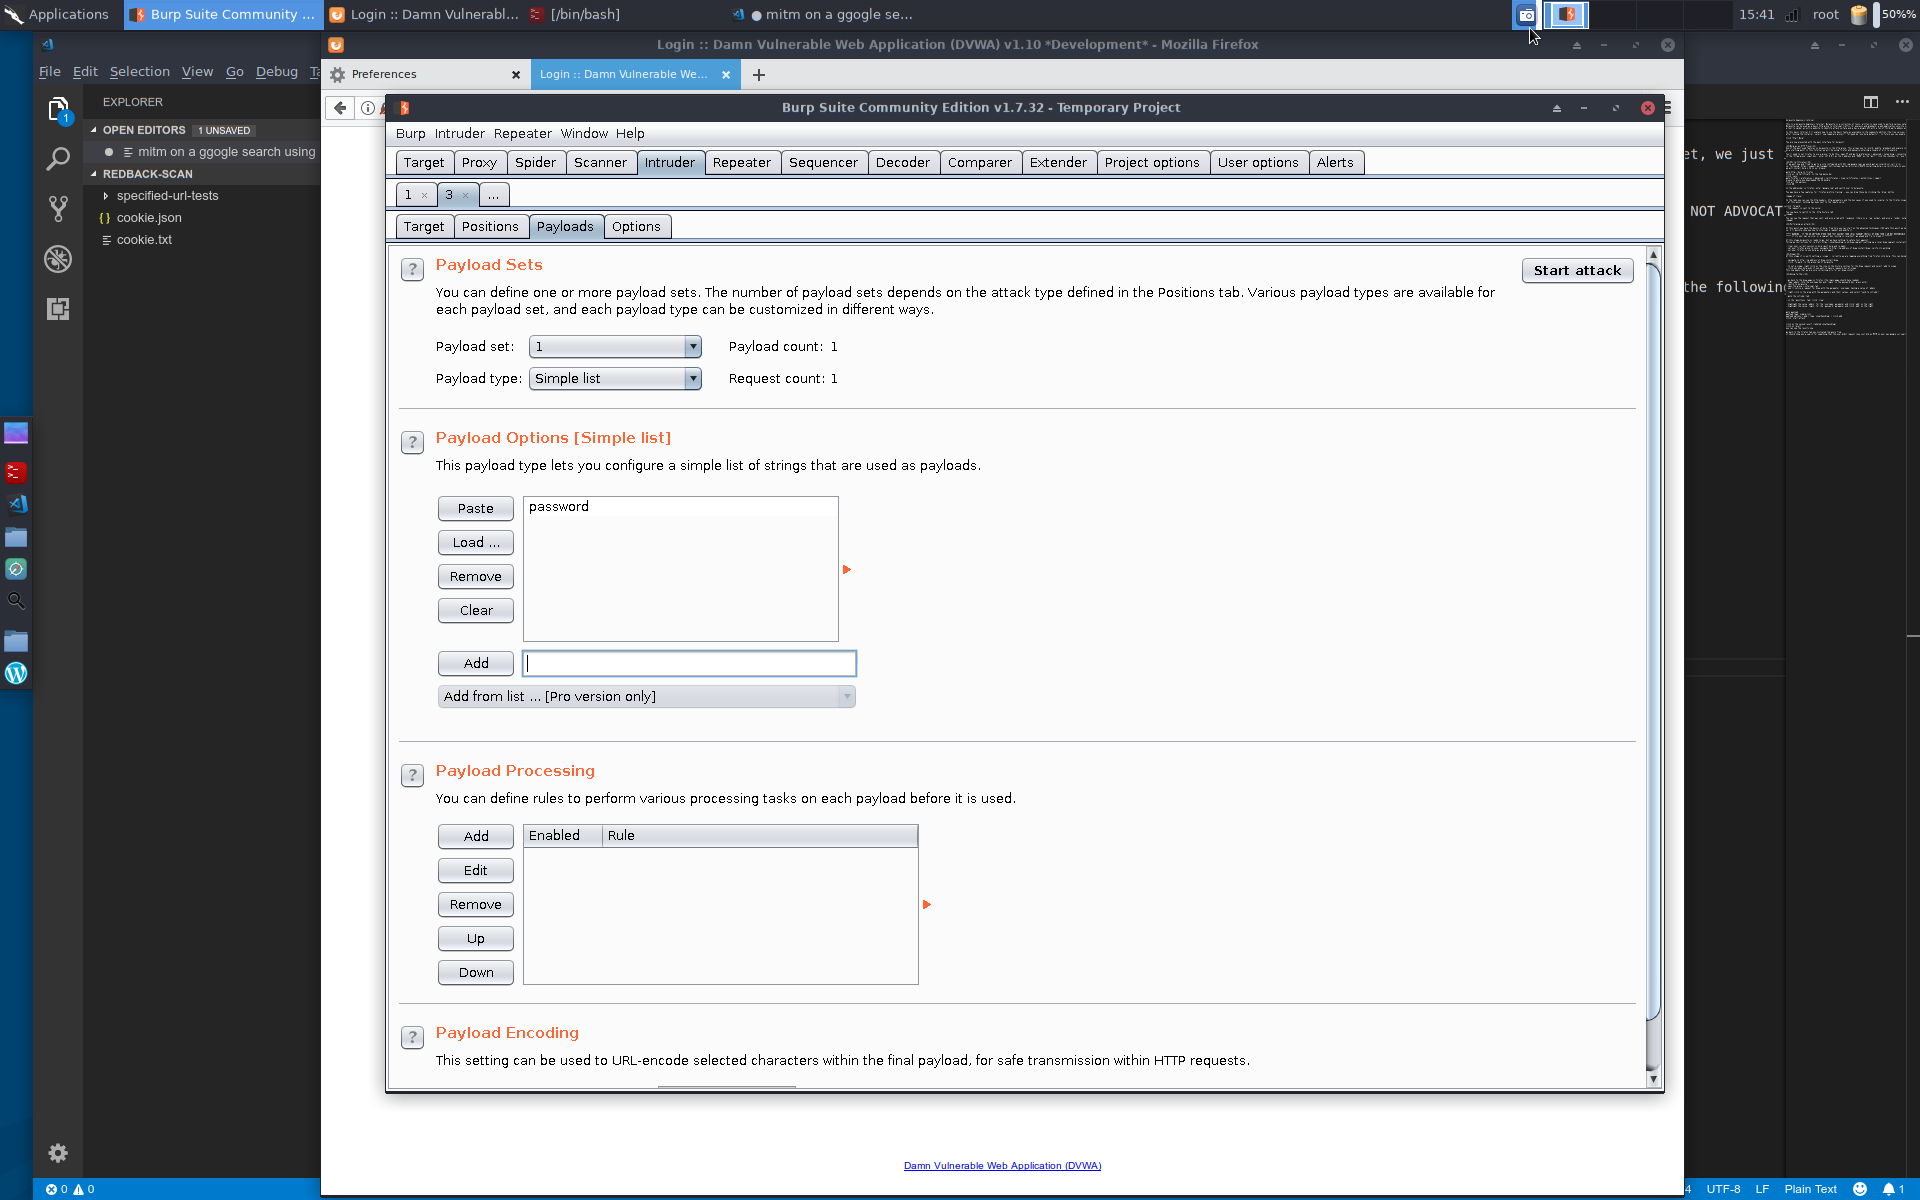Open the Search view in VS Code
Image resolution: width=1920 pixels, height=1200 pixels.
(57, 158)
